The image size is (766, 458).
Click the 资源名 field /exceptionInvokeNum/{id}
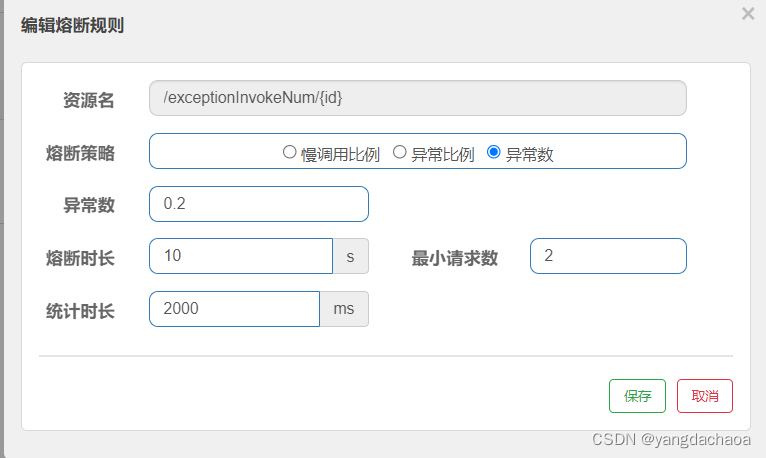418,98
